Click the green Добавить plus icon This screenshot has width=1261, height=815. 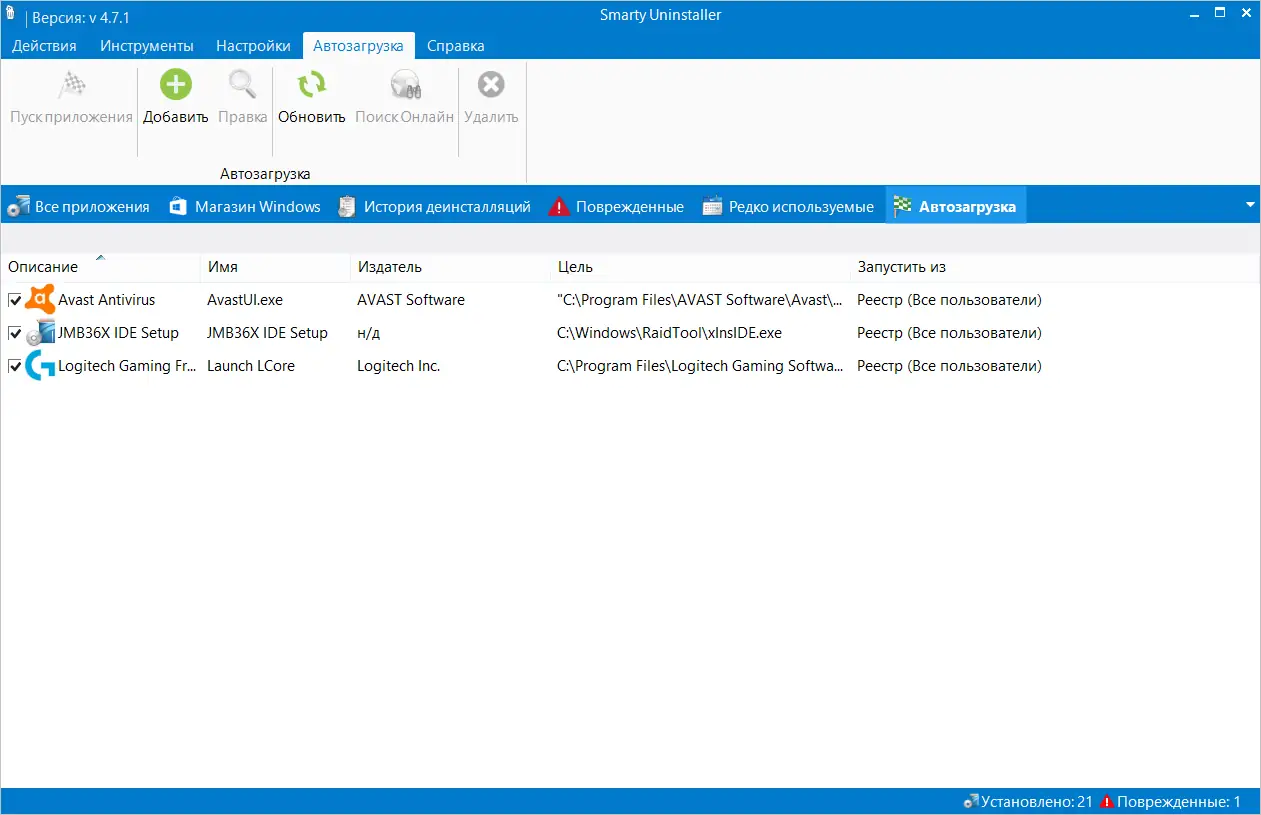pyautogui.click(x=176, y=84)
